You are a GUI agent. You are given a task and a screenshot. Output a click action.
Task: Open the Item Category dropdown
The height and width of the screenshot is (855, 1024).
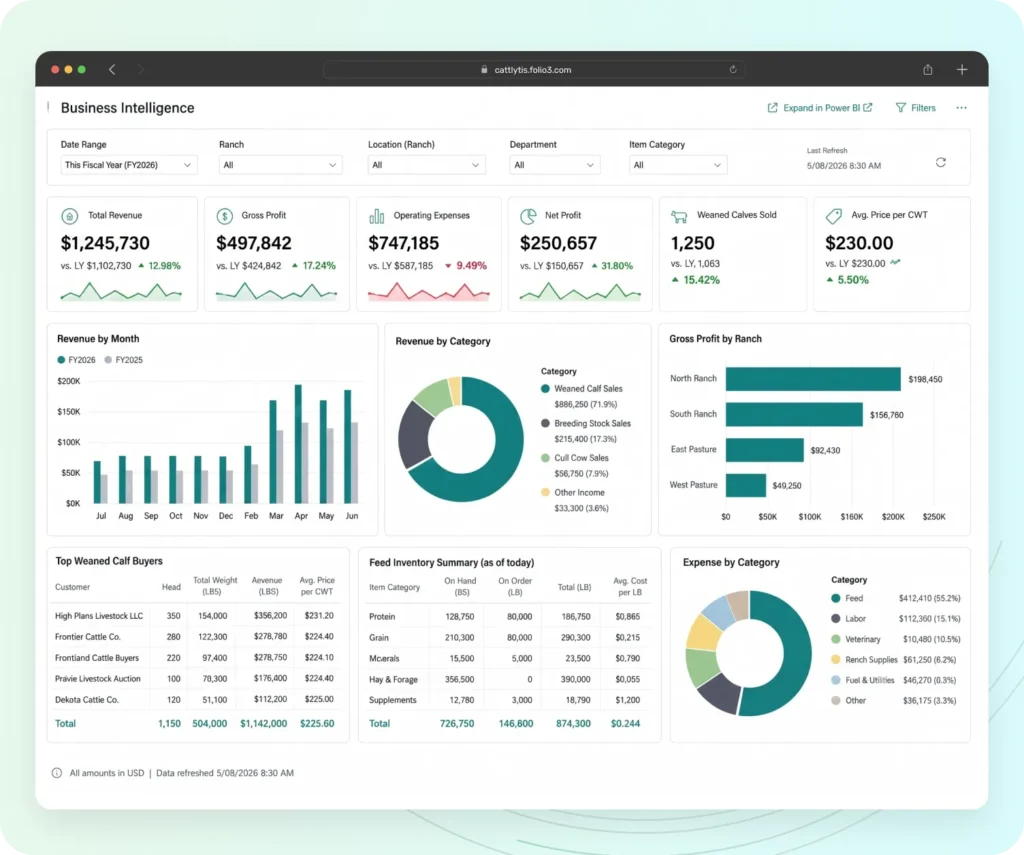click(677, 165)
